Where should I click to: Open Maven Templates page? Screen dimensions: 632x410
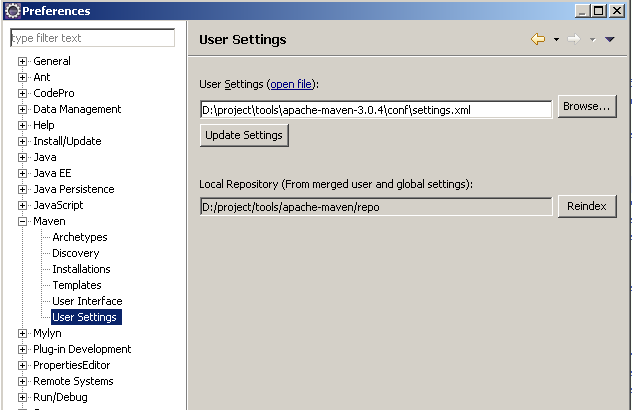(x=77, y=285)
